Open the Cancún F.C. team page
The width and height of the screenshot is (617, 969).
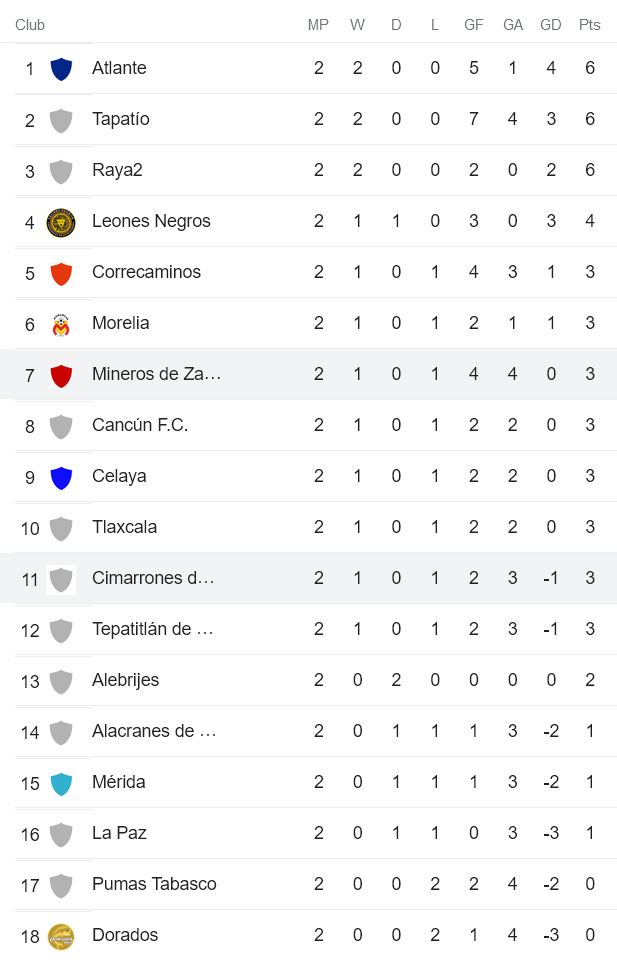140,425
